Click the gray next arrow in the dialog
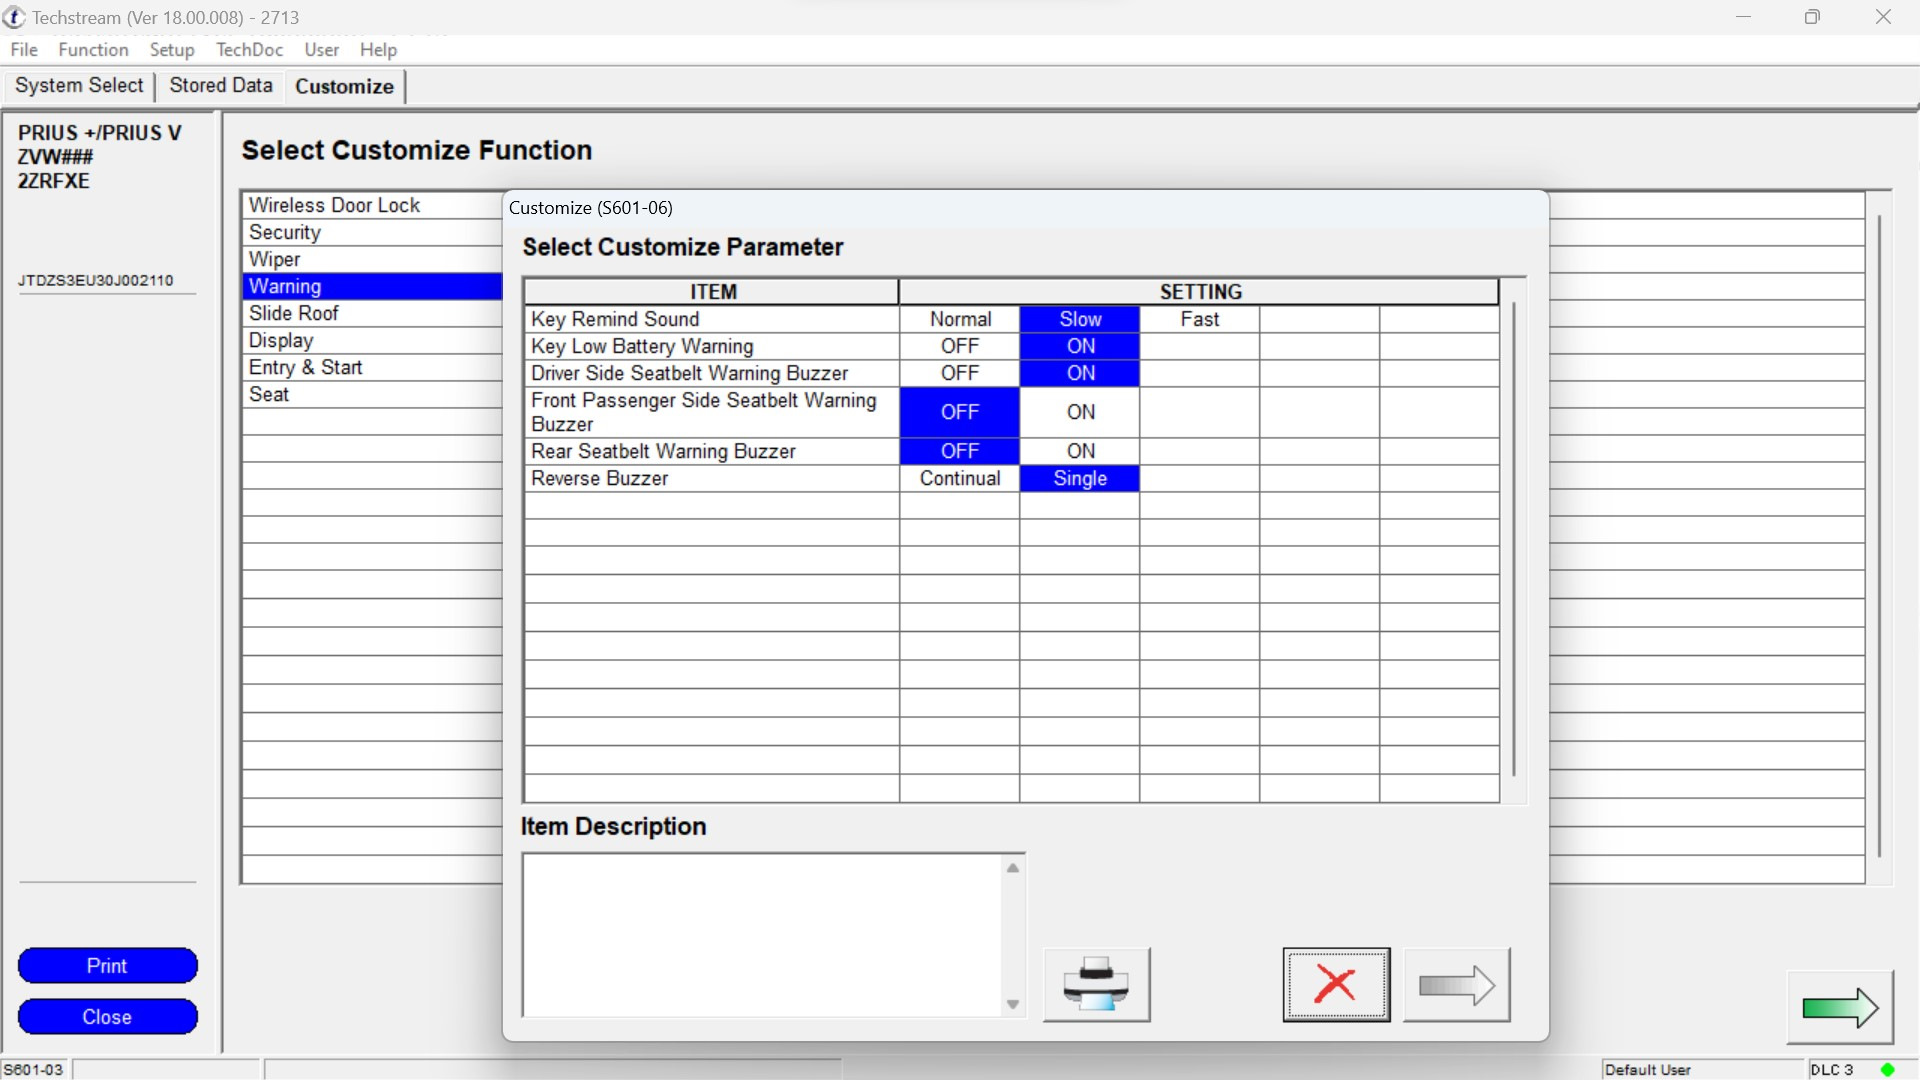1920x1080 pixels. coord(1456,985)
